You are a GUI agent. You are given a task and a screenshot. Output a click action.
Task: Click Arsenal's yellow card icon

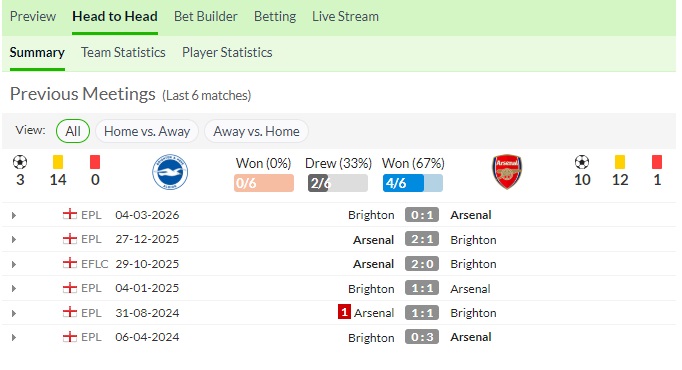point(620,162)
